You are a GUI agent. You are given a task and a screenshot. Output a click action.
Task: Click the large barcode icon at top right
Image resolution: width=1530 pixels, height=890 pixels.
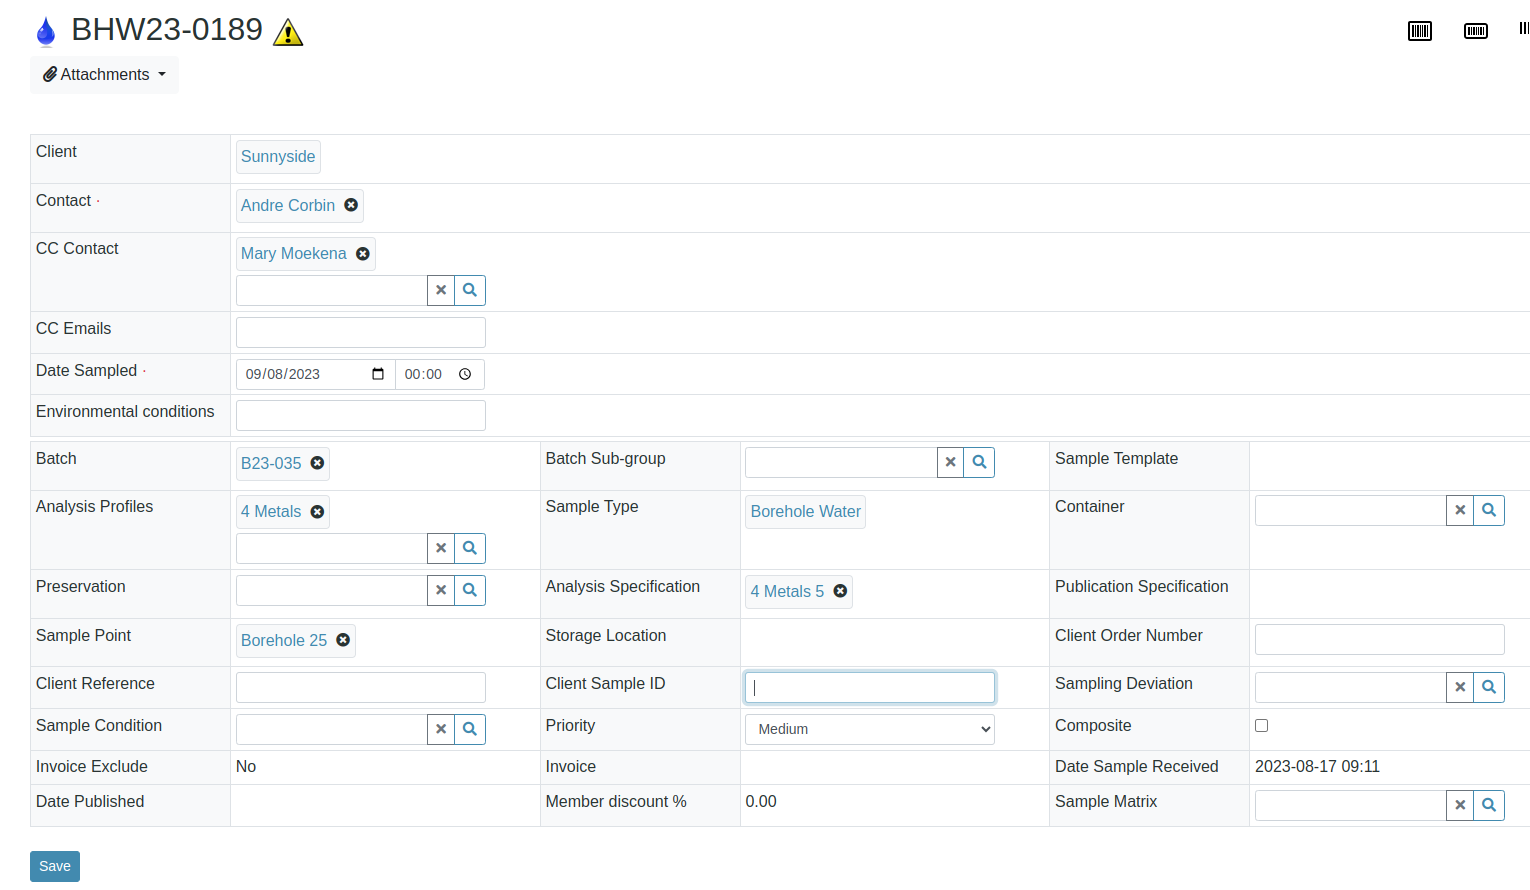click(1419, 31)
